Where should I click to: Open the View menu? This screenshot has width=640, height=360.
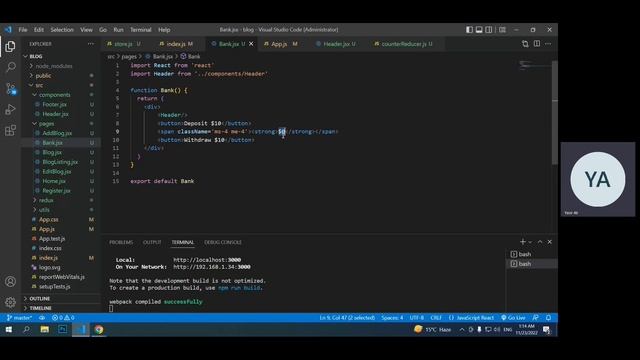pos(86,30)
